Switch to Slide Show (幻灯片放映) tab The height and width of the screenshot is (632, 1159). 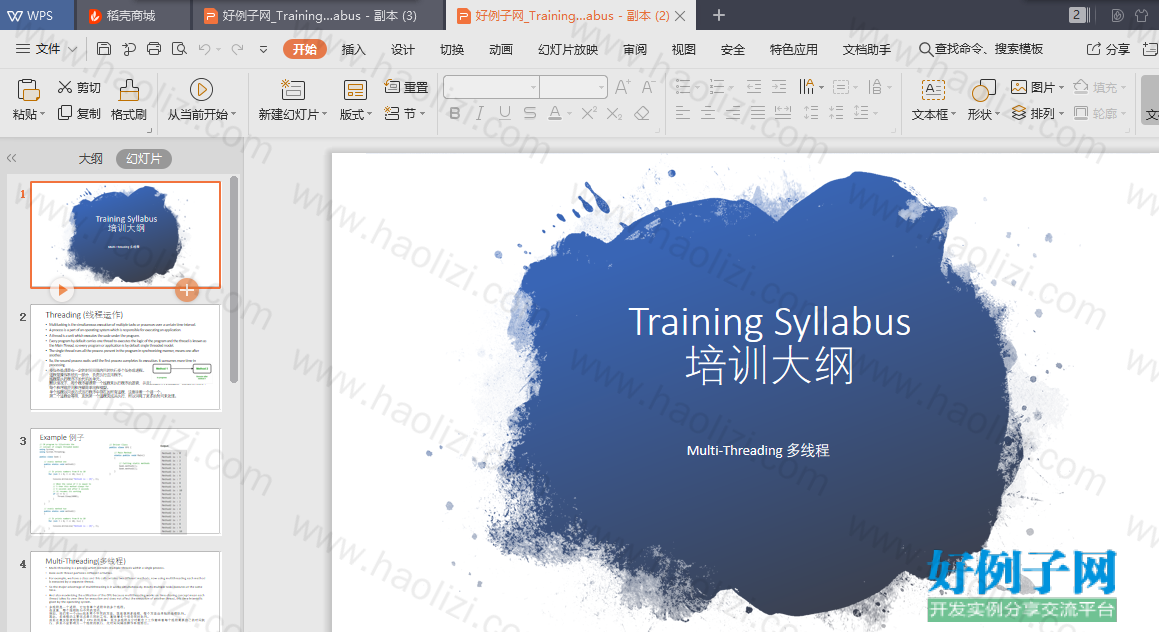(568, 49)
